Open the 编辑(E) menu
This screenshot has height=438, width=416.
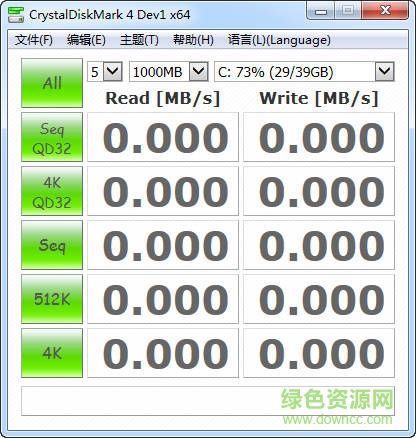(86, 40)
